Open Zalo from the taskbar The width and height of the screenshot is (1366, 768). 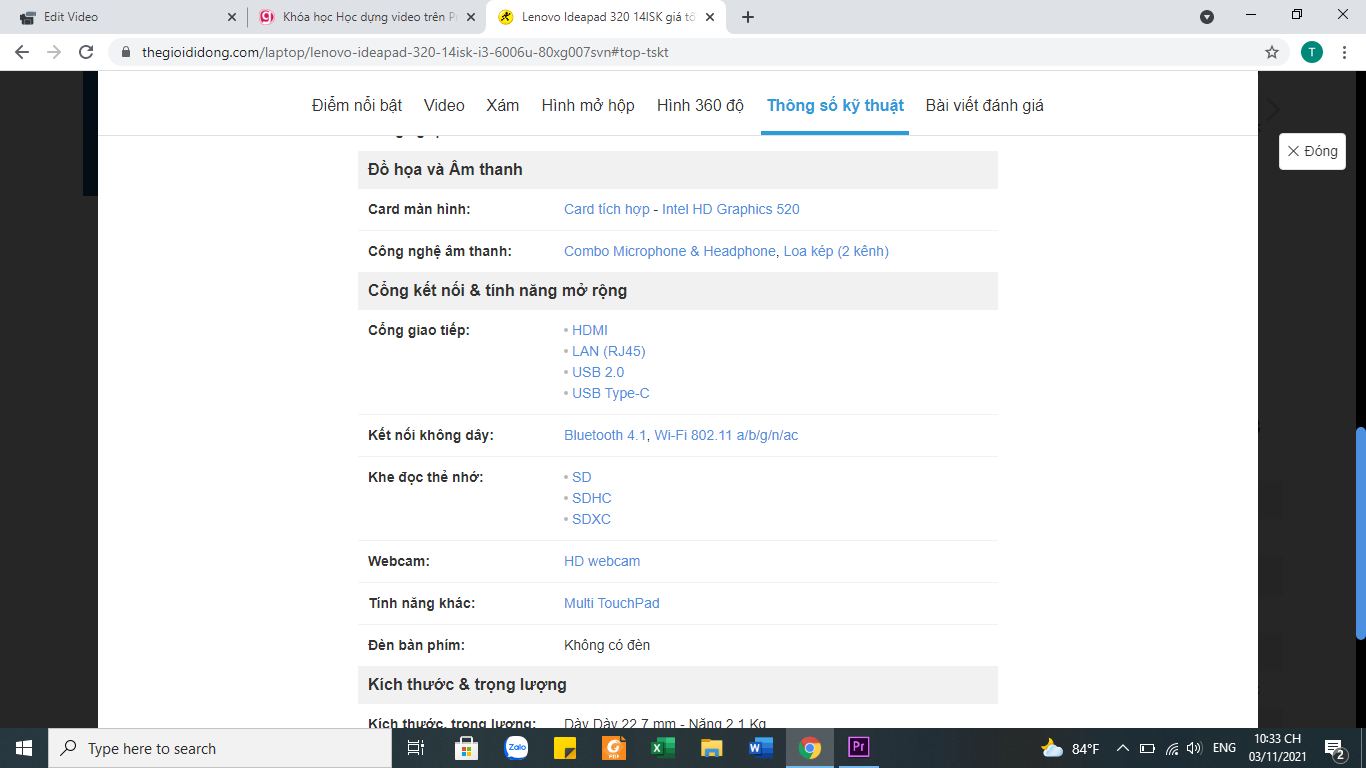click(x=516, y=748)
